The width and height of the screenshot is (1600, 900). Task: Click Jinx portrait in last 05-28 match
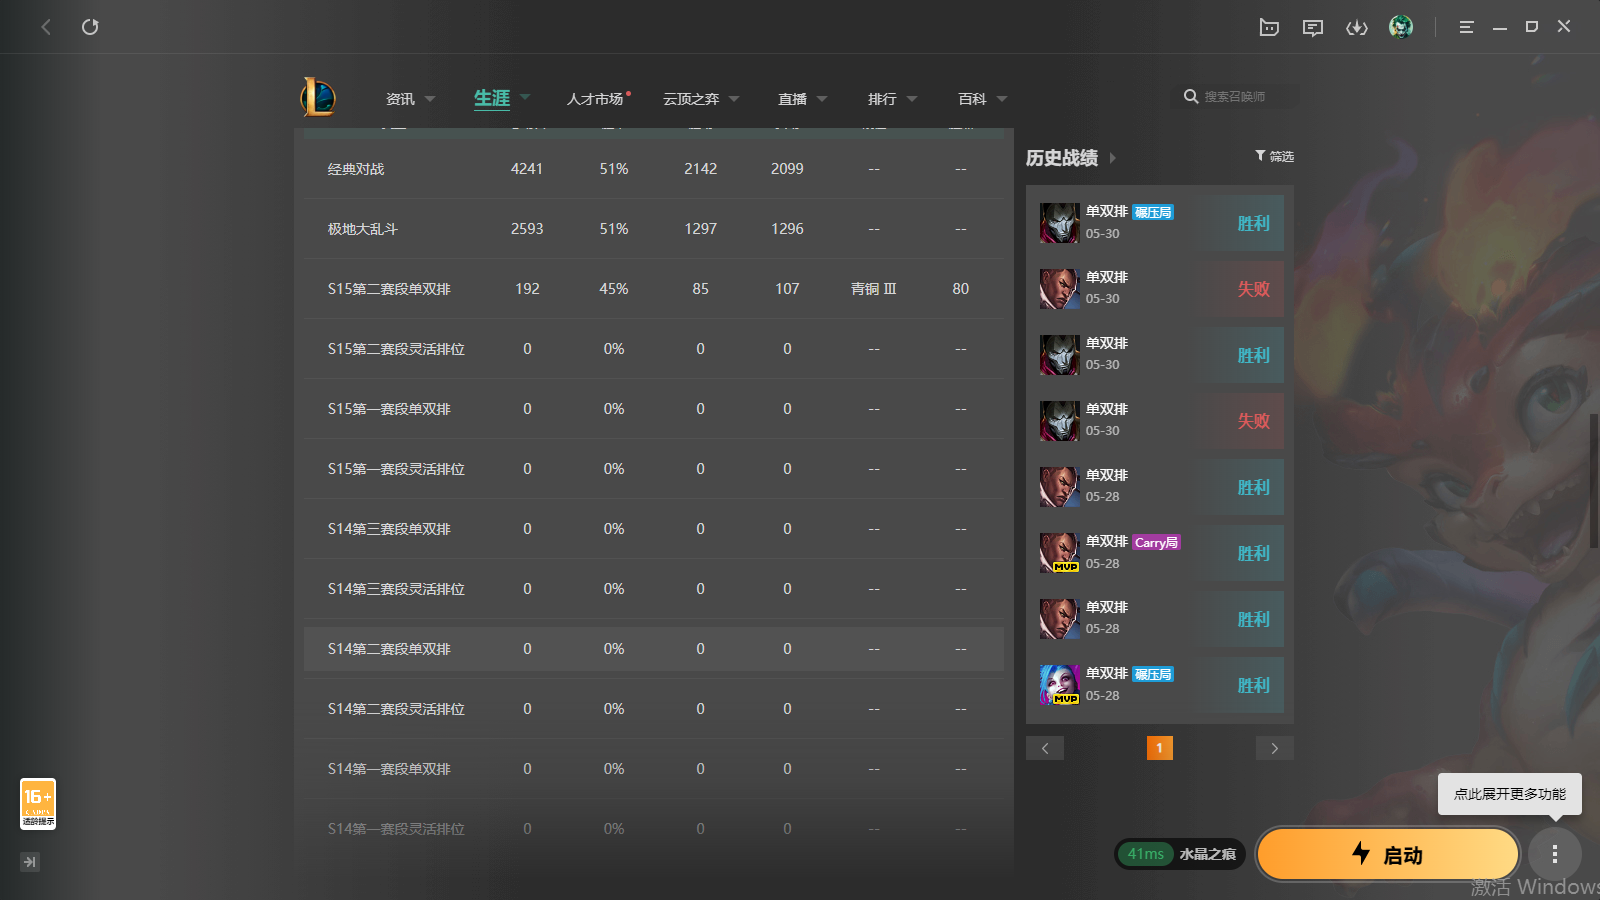[1059, 685]
